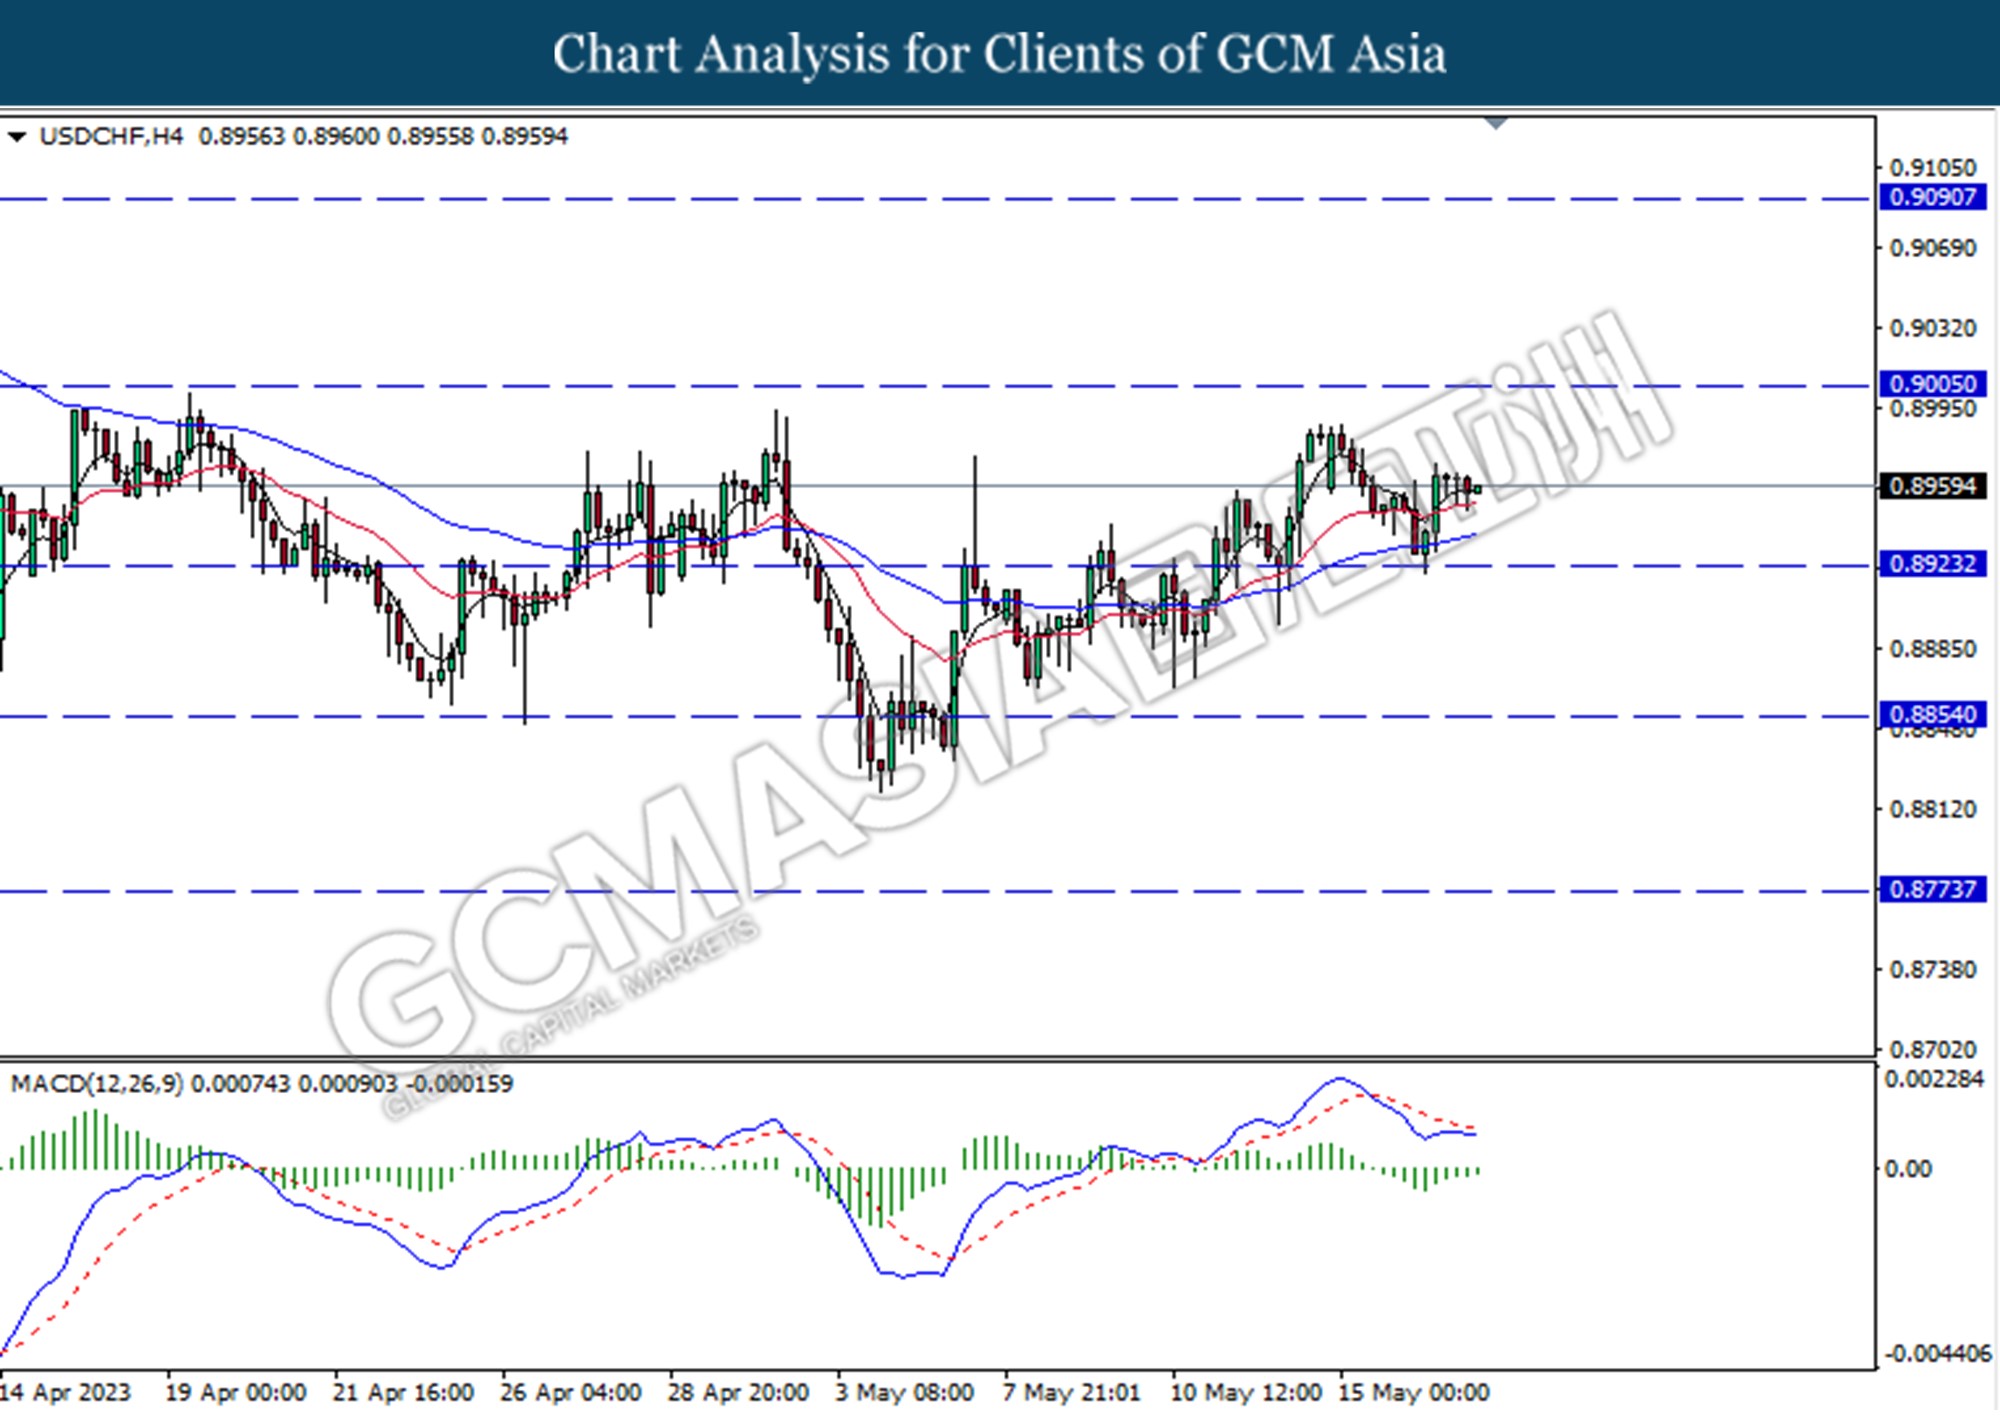
Task: Click the 0.88850 price scale value
Action: pos(1933,649)
